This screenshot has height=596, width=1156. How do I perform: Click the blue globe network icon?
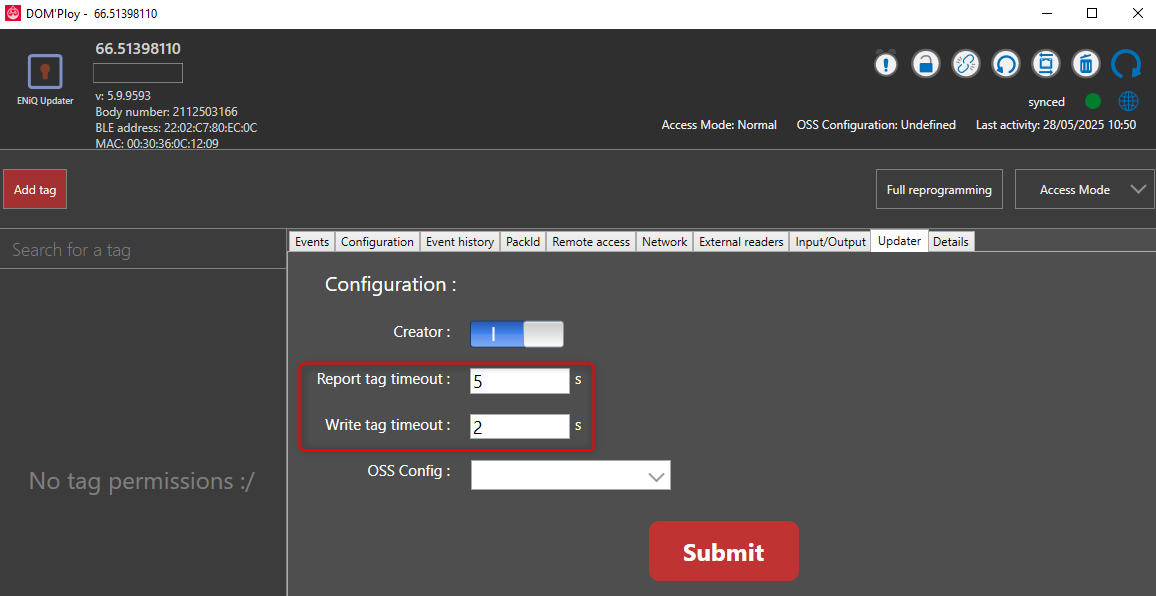click(x=1128, y=101)
